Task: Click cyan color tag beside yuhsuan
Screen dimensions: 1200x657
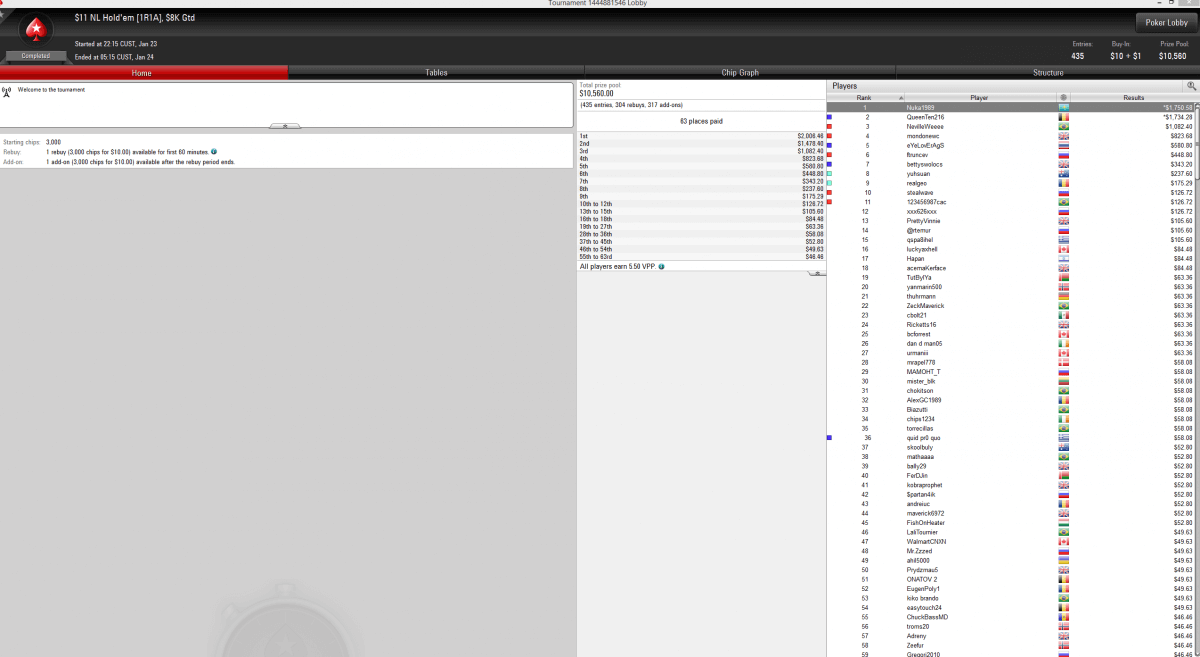Action: [x=829, y=174]
